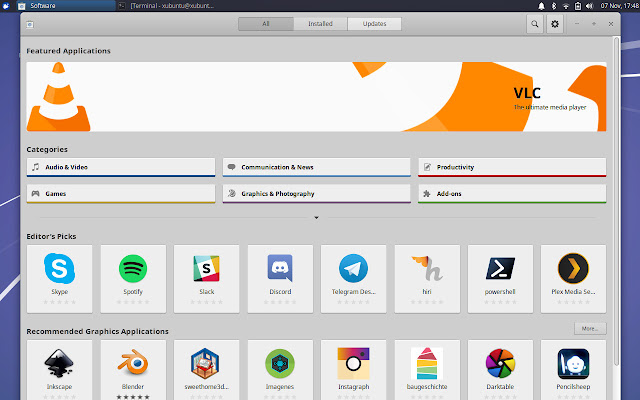Open the Wi-Fi network indicator
Viewport: 640px width, 400px height.
click(x=566, y=6)
